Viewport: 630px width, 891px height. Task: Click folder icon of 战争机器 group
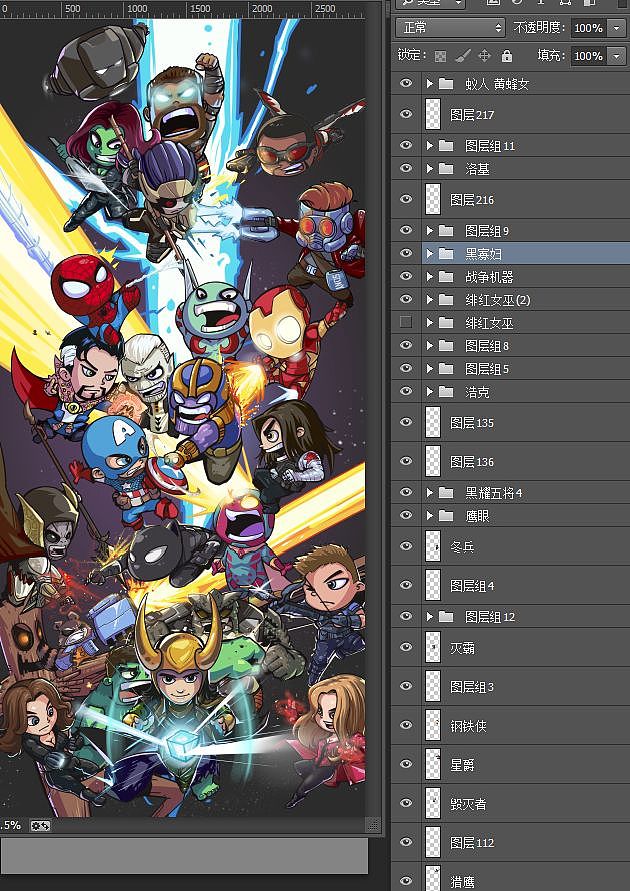click(x=446, y=276)
